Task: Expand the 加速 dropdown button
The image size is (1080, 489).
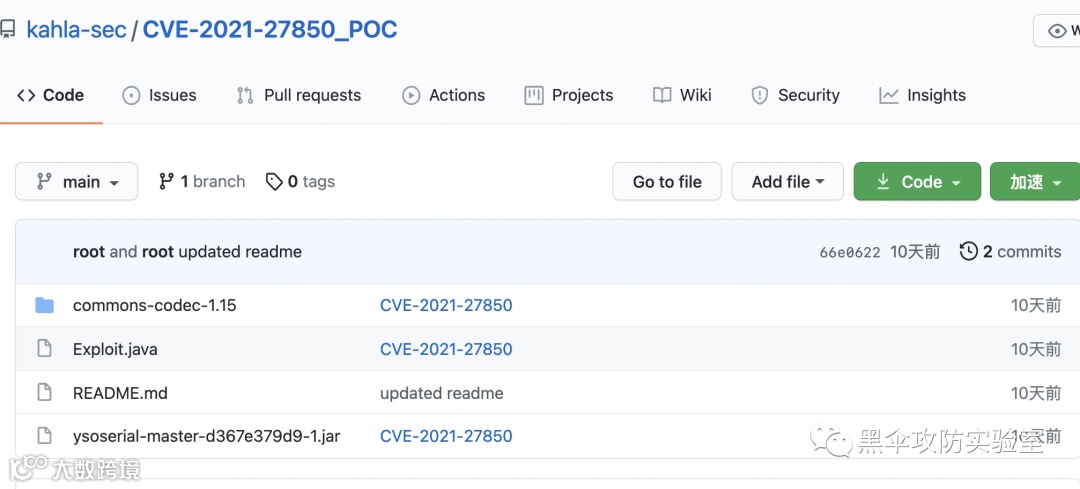Action: (x=1035, y=182)
